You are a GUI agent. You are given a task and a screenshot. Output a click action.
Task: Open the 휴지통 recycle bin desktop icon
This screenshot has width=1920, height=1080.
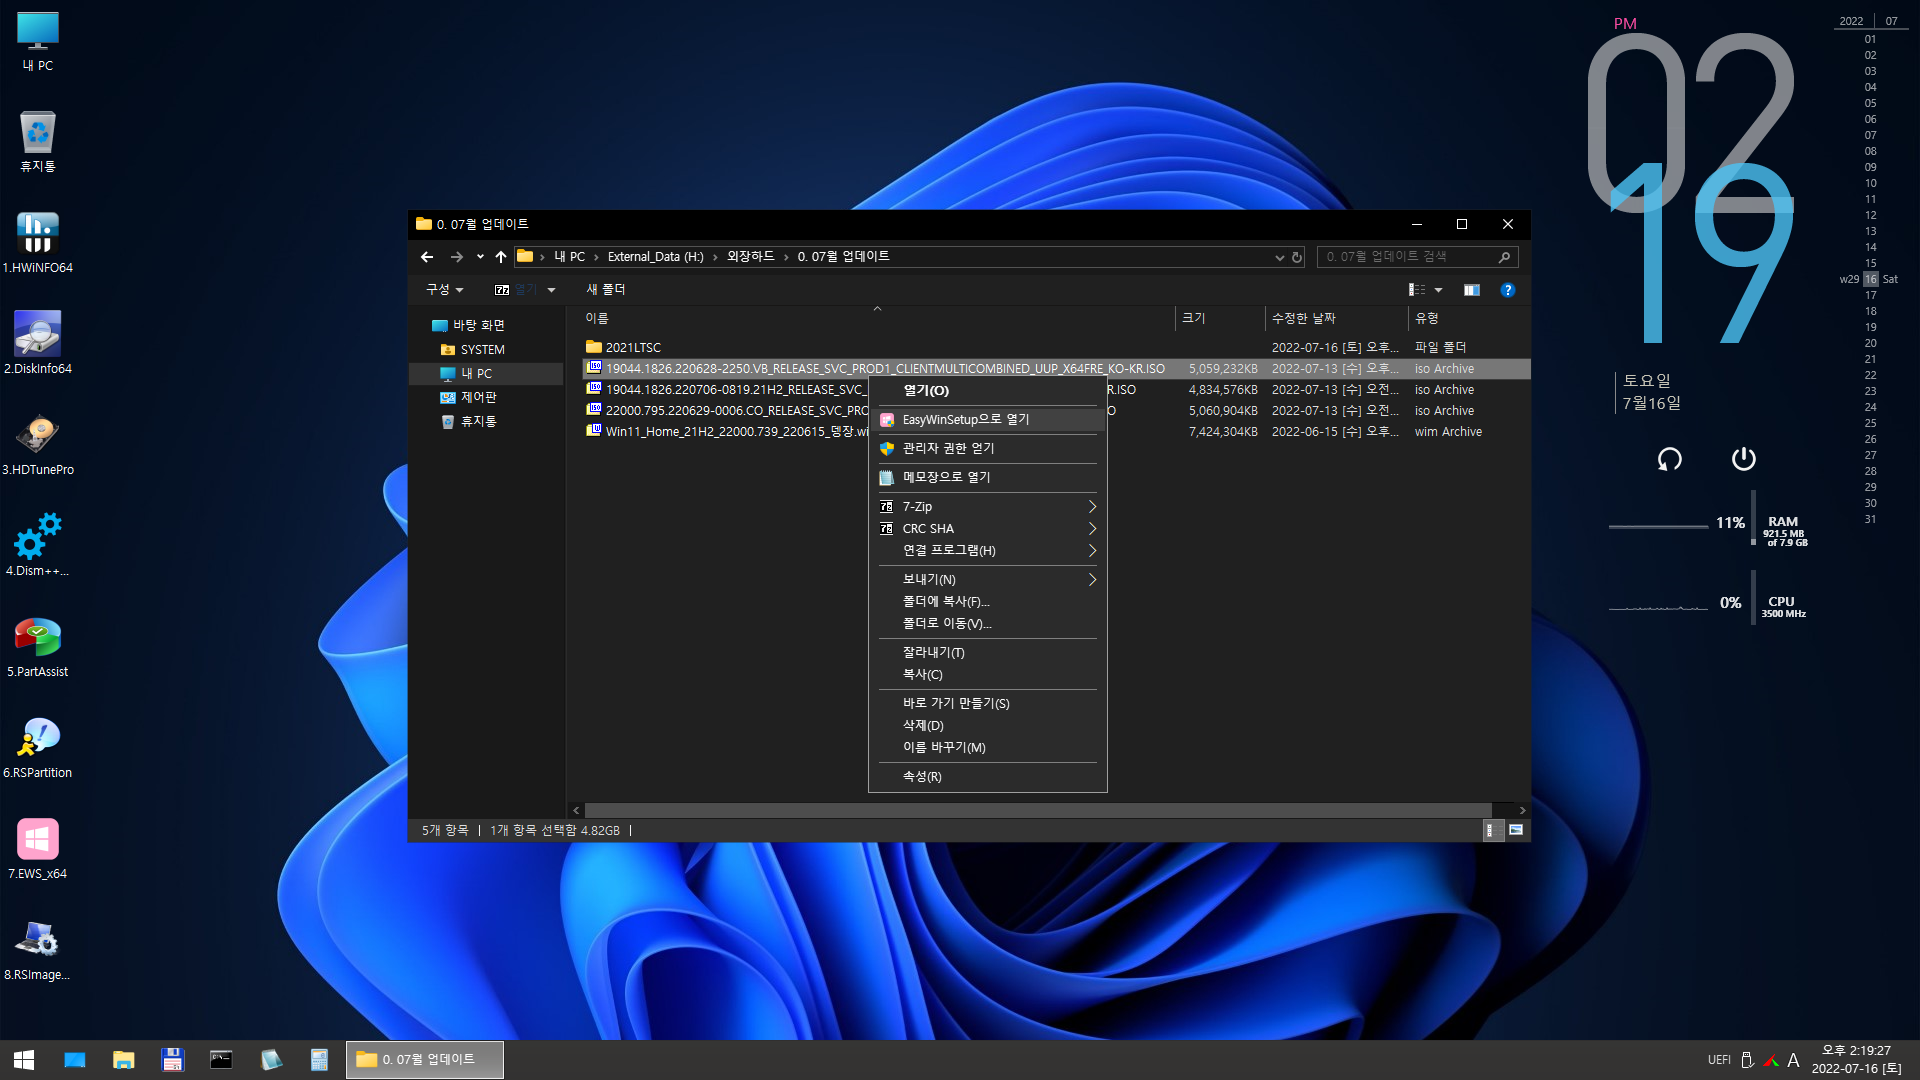click(x=38, y=142)
